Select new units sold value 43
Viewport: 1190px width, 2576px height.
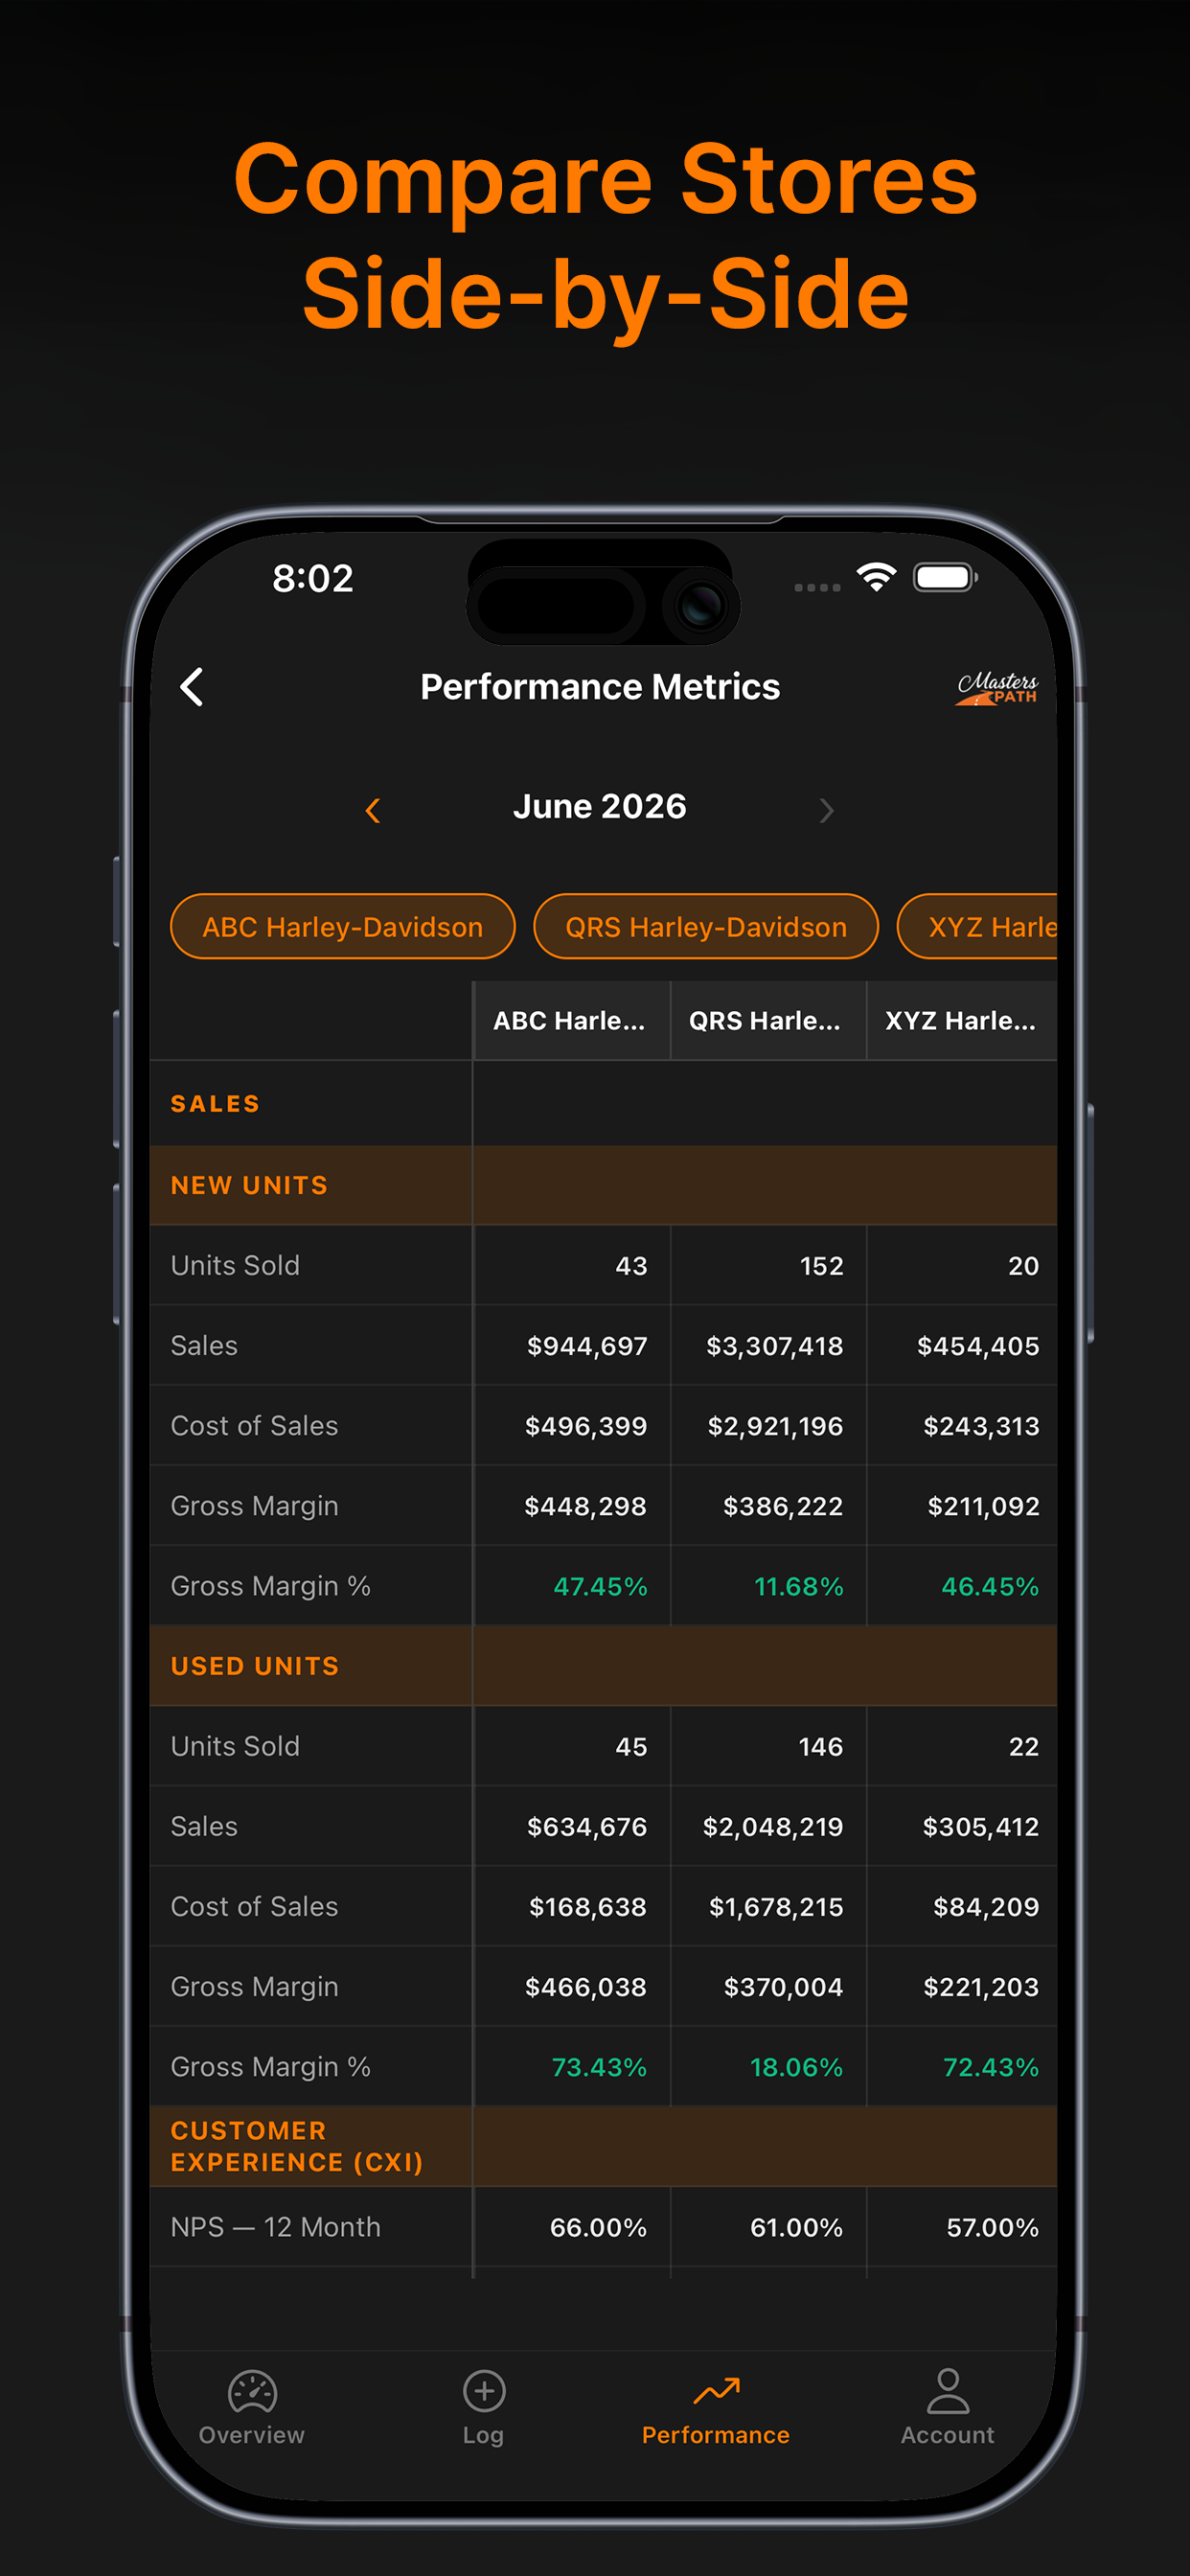631,1266
